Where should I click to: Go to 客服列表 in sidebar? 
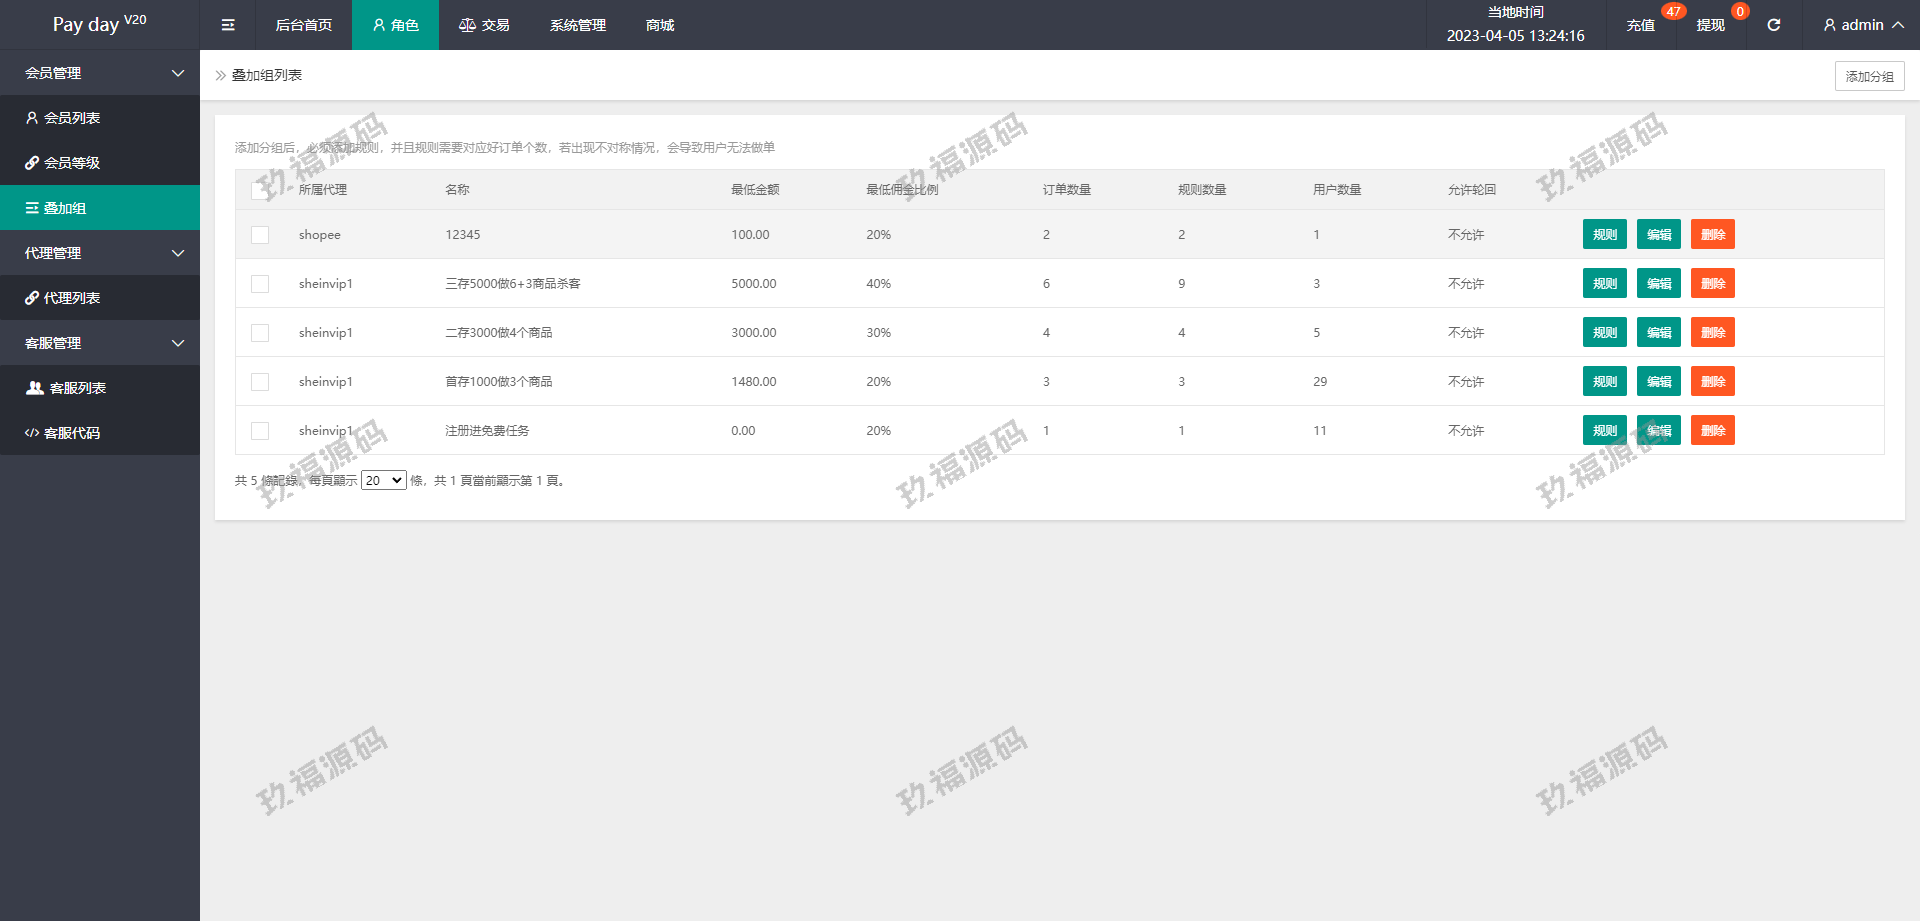pos(77,388)
